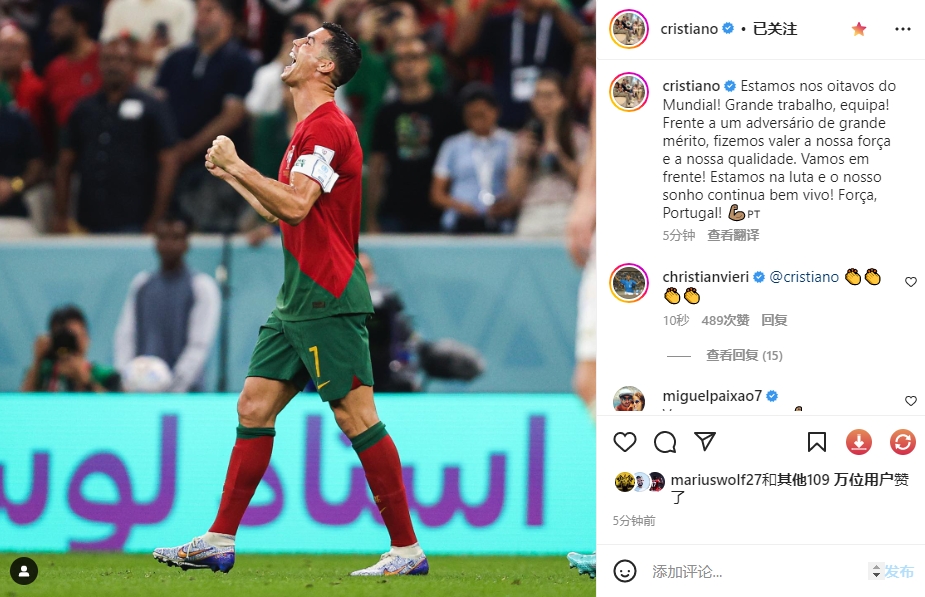
Task: Click the red refresh/repost circular icon
Action: pos(903,442)
